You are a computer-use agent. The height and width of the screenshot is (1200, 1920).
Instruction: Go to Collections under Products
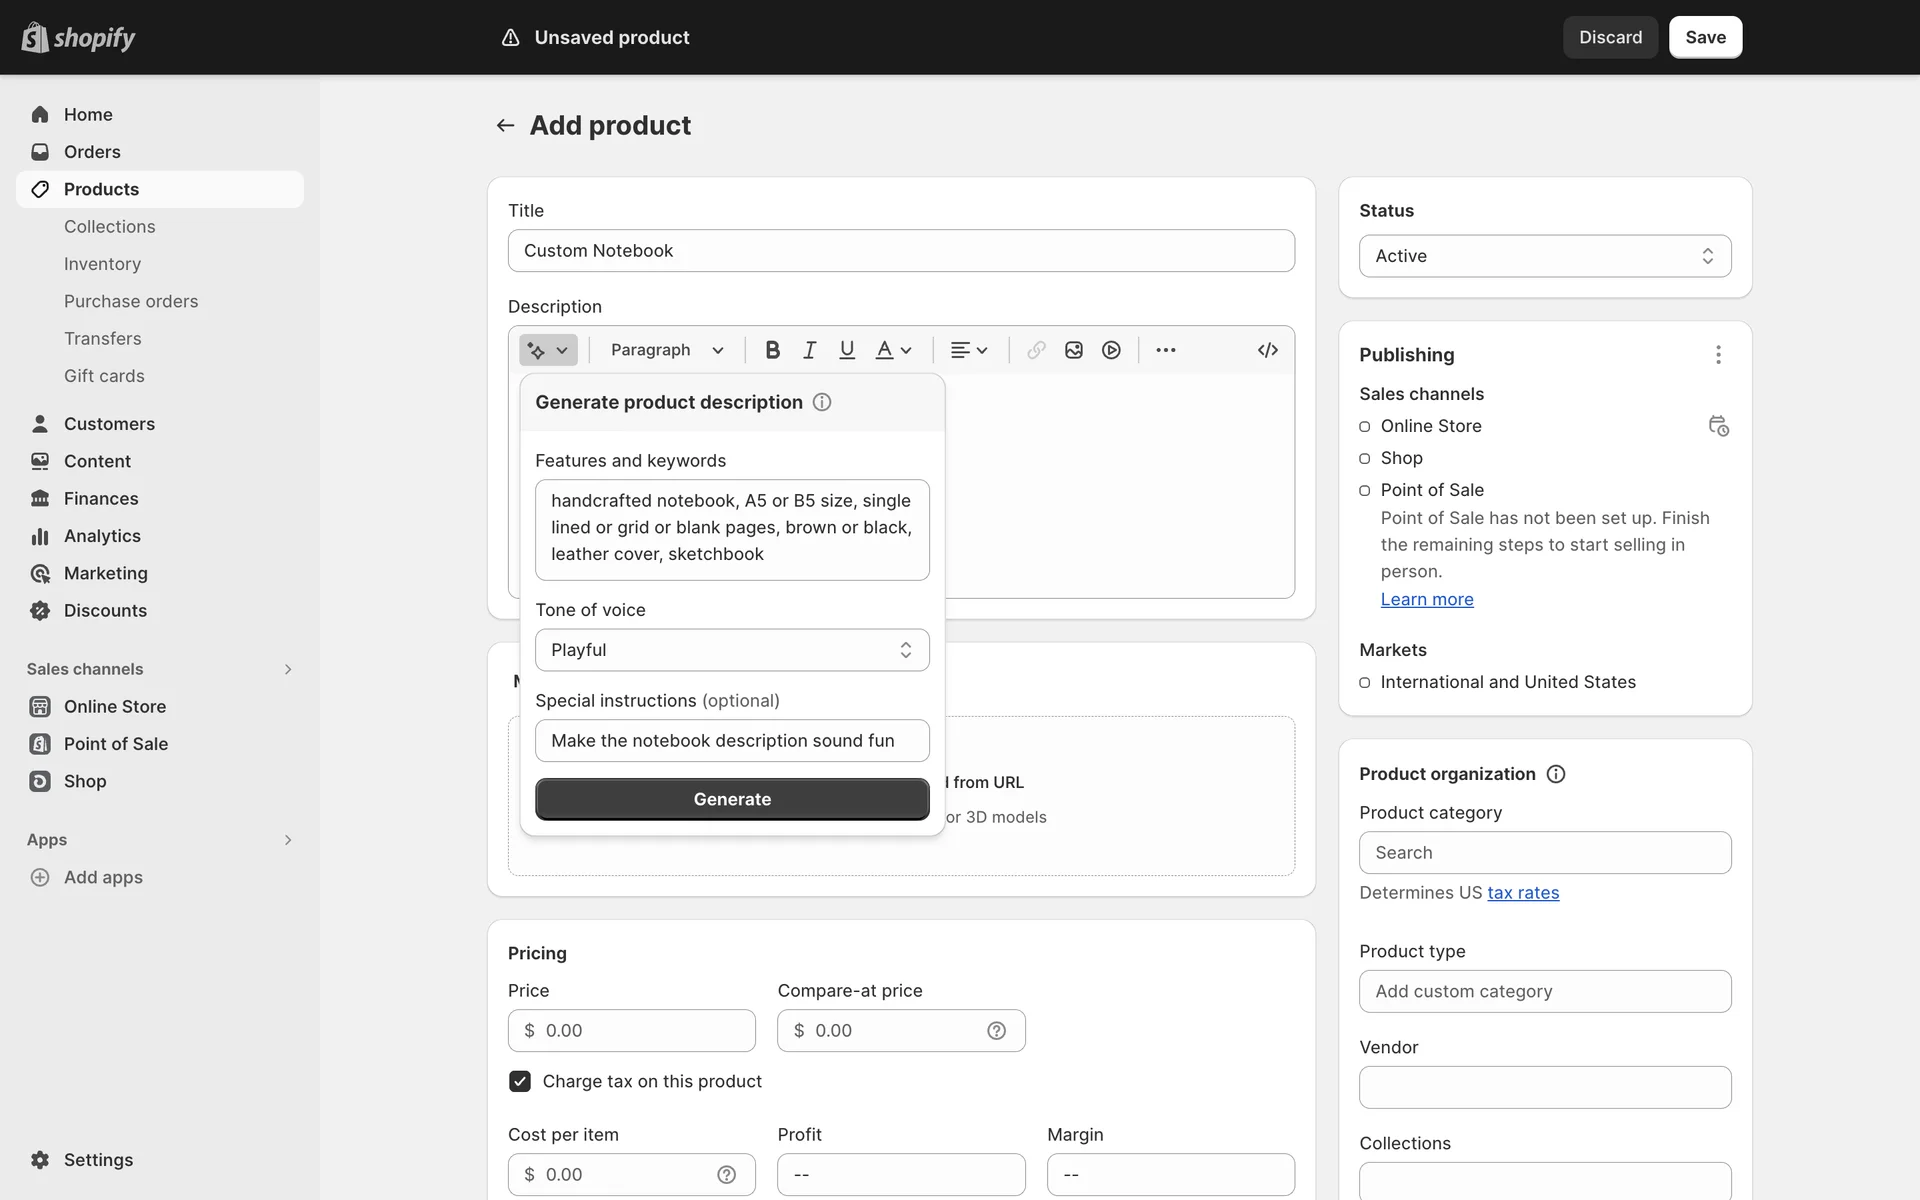click(110, 227)
